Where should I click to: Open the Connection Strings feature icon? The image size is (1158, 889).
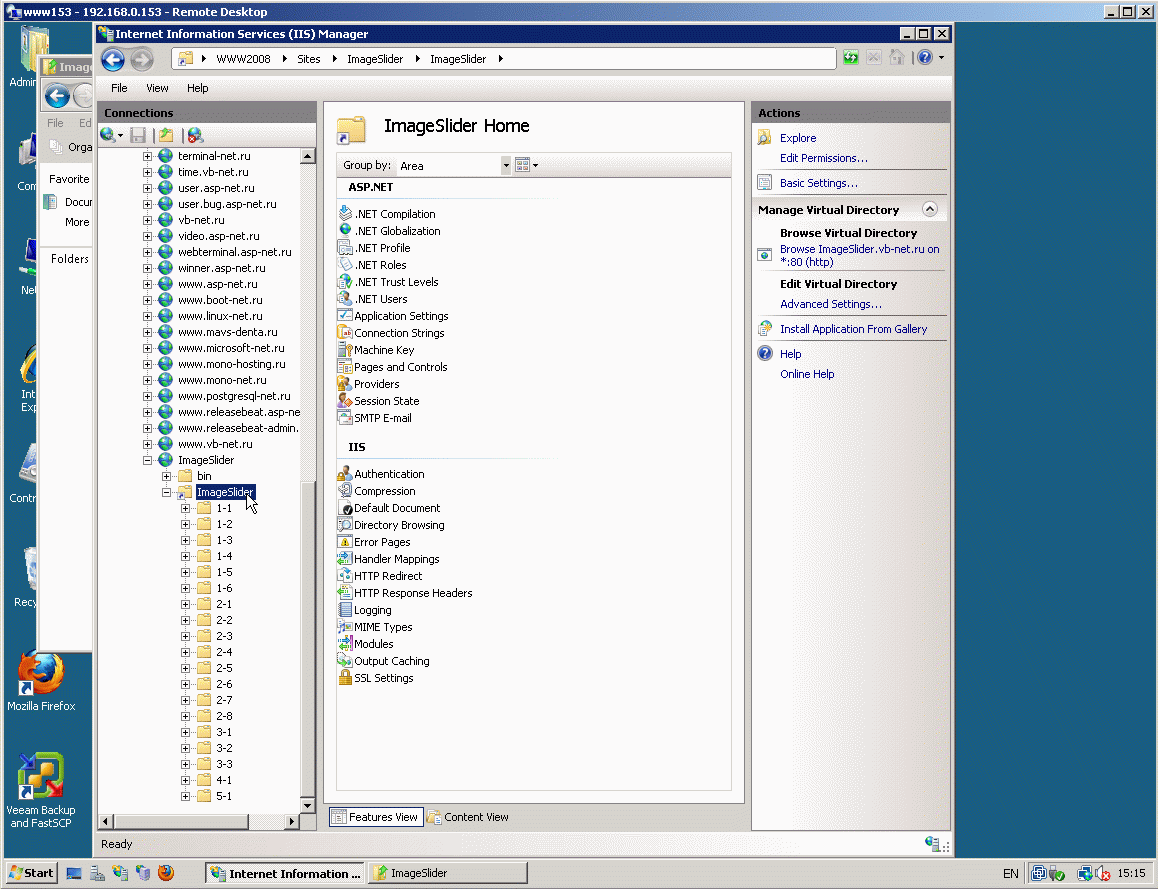tap(345, 332)
